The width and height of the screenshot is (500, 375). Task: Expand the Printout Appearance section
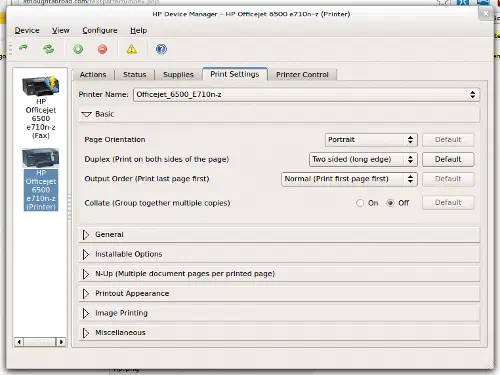click(x=279, y=293)
